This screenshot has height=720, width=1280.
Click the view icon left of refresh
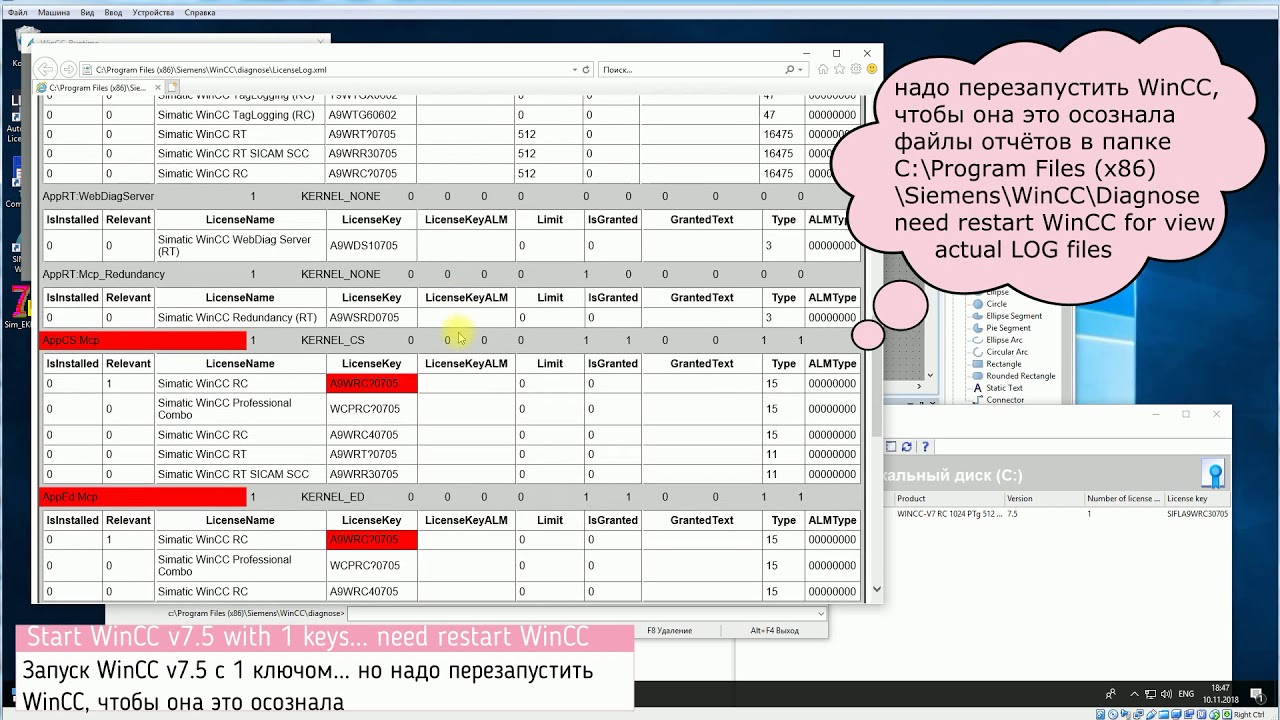click(891, 447)
